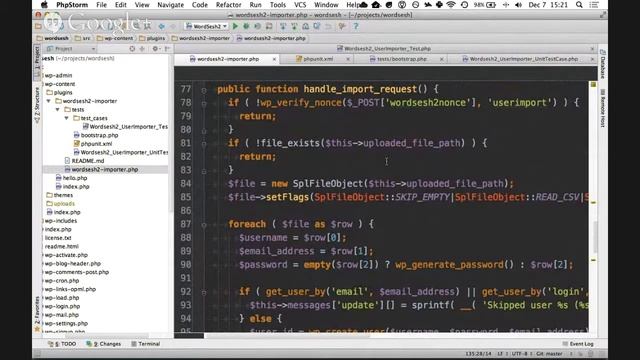Open the Structure side tool window
The height and width of the screenshot is (360, 640).
point(37,105)
